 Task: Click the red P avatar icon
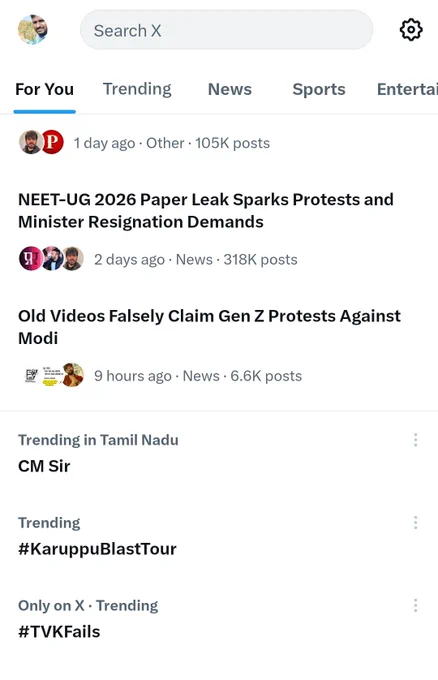pos(52,142)
